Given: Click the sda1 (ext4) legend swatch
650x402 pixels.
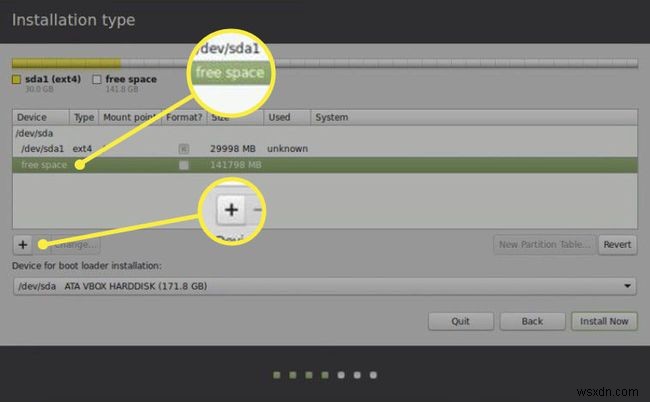Looking at the screenshot, I should click(17, 79).
